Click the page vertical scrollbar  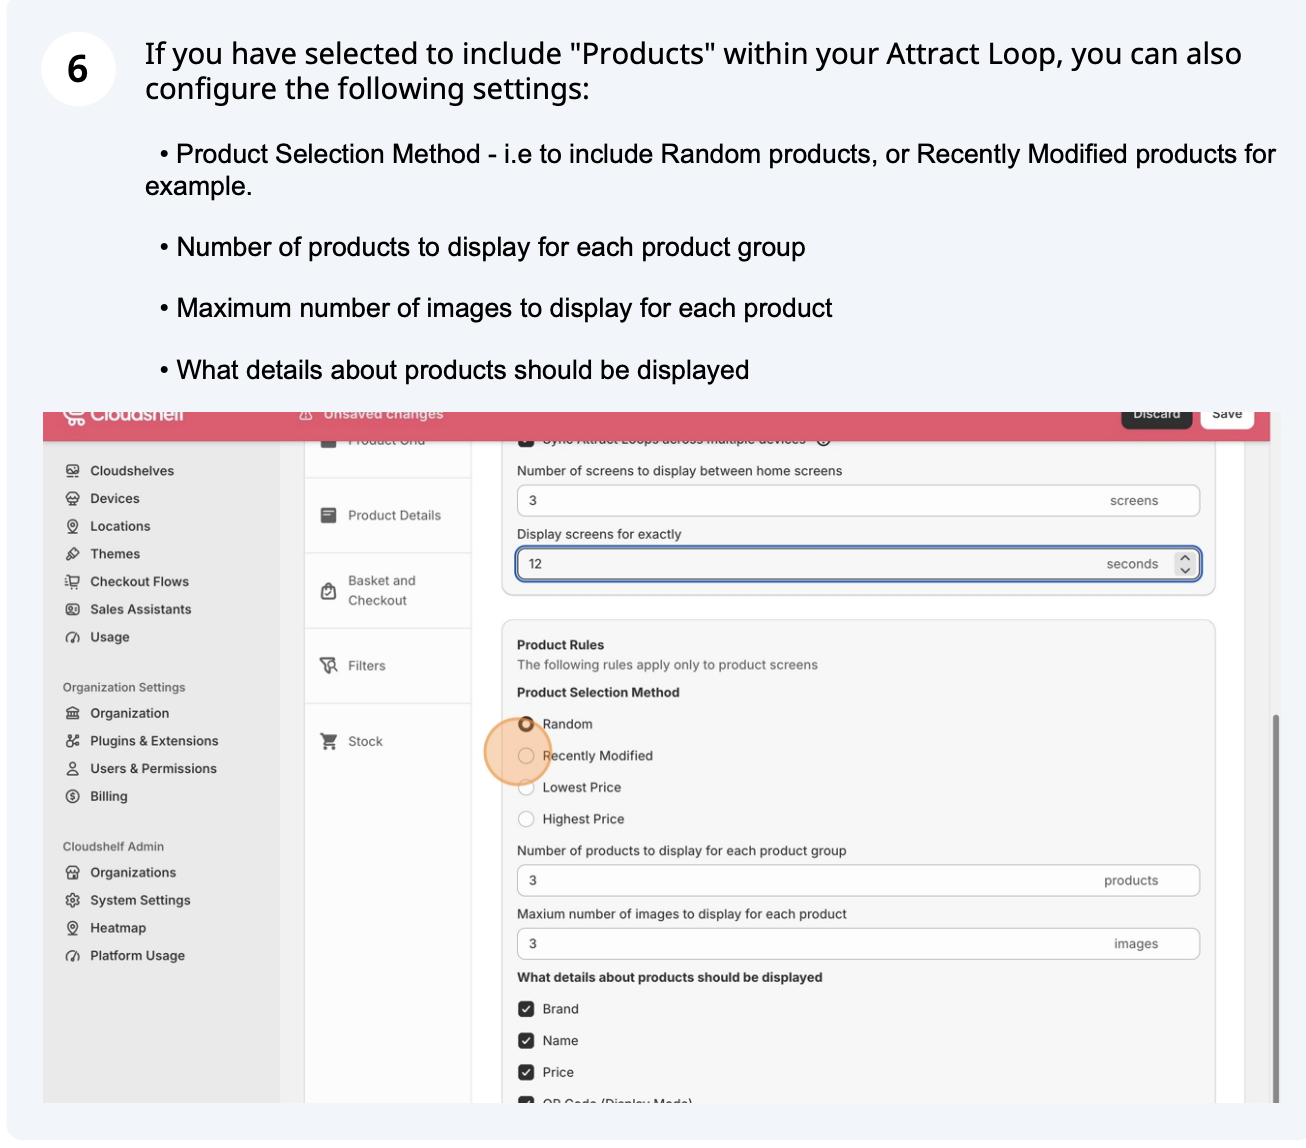[1274, 900]
